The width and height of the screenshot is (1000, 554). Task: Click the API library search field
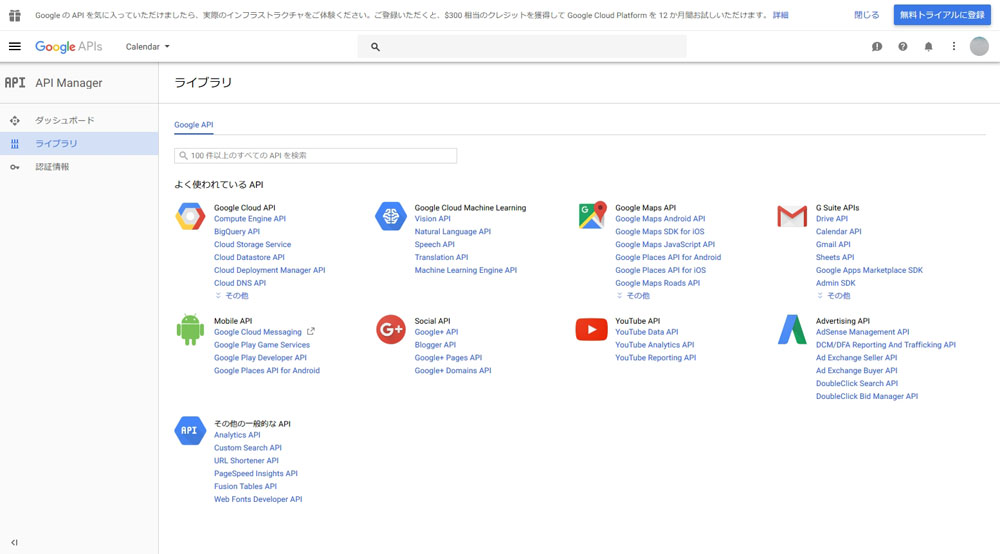tap(316, 156)
